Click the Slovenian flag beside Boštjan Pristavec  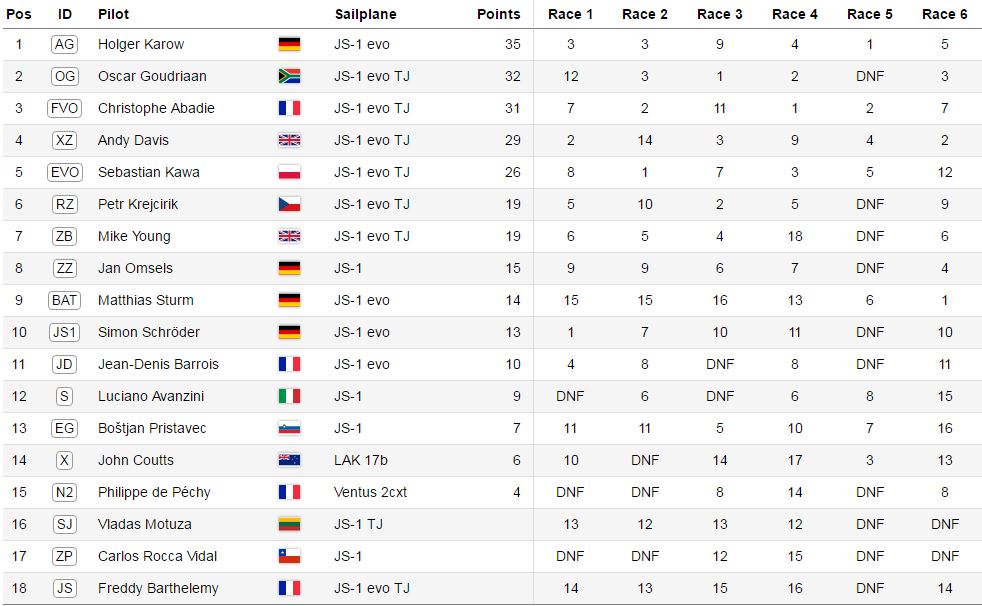[289, 428]
